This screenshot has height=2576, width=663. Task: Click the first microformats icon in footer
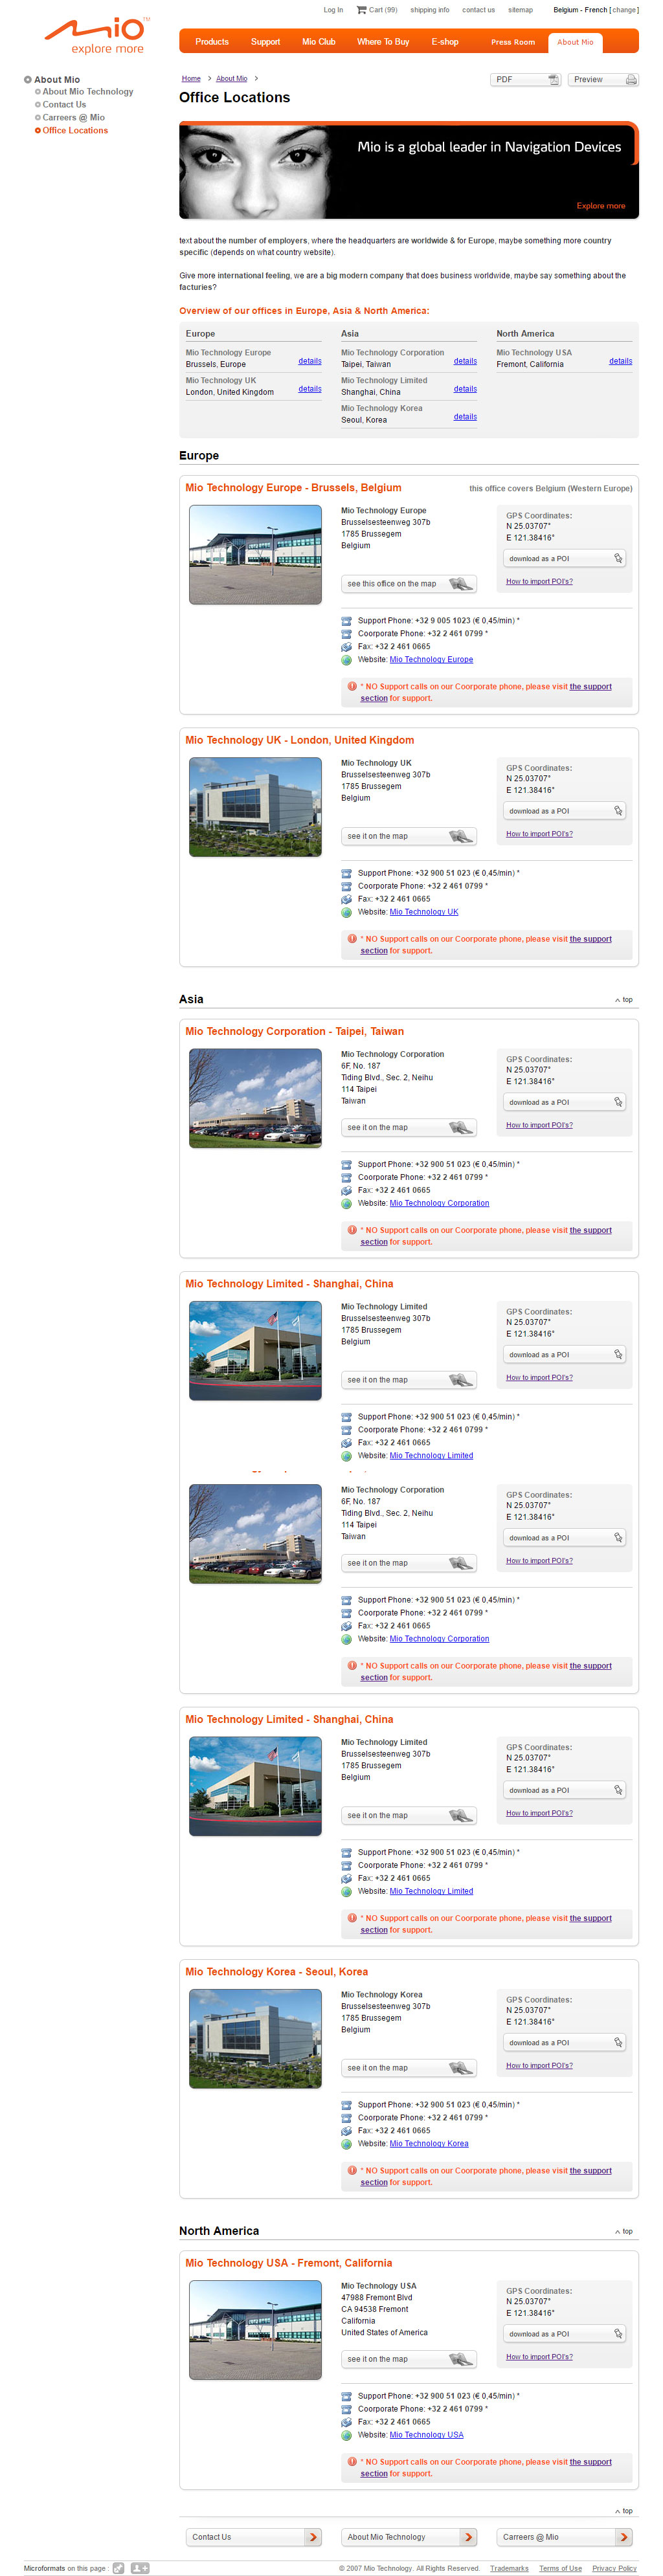pyautogui.click(x=119, y=2567)
